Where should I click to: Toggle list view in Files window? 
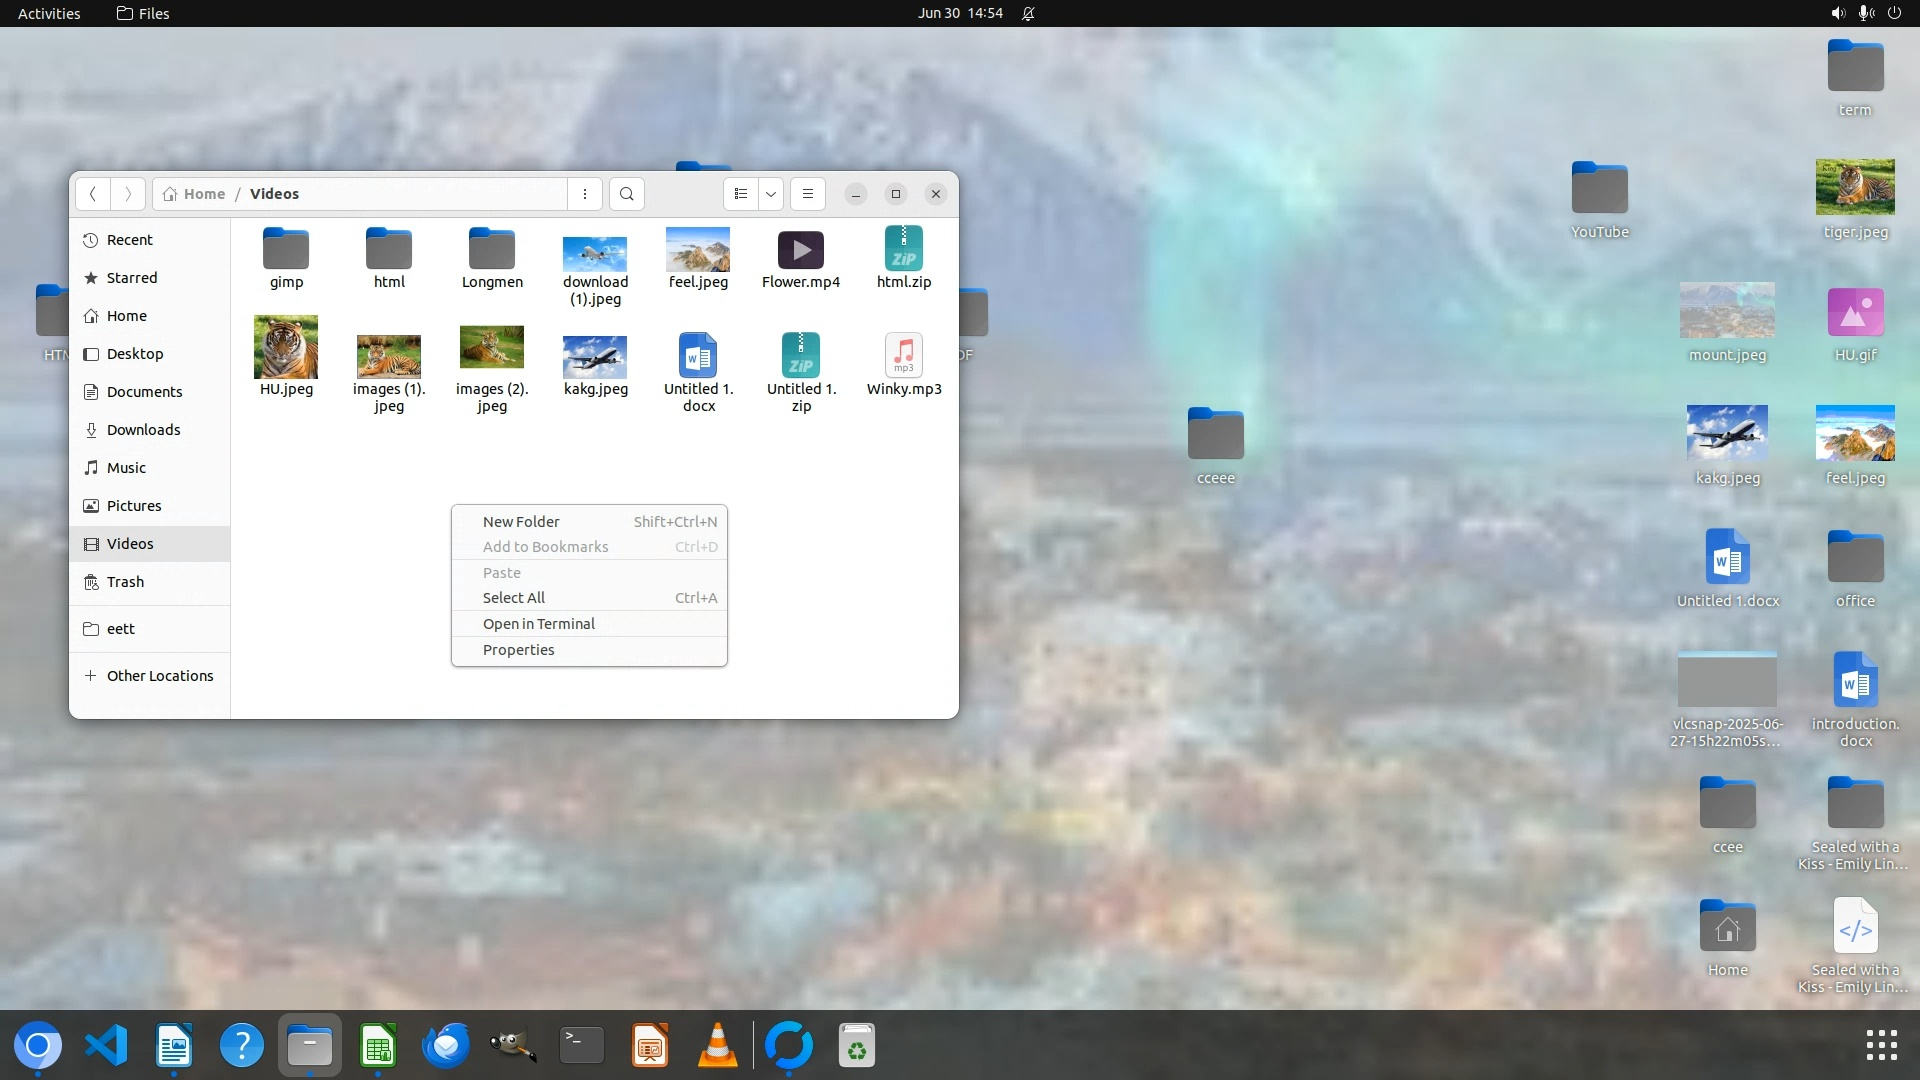(741, 194)
